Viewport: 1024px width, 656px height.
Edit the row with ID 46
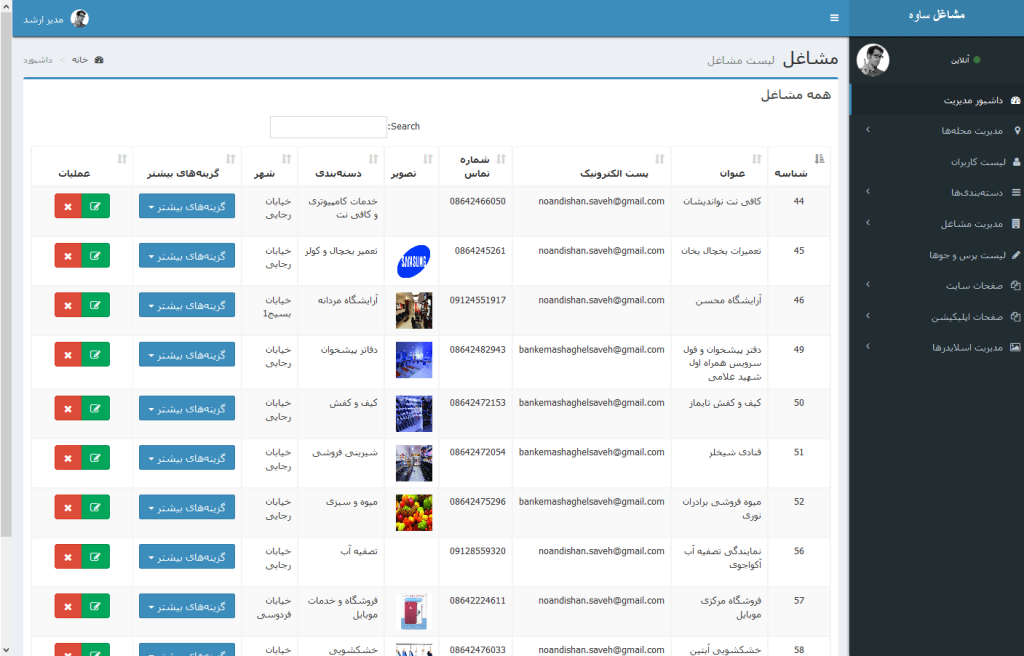[x=95, y=305]
